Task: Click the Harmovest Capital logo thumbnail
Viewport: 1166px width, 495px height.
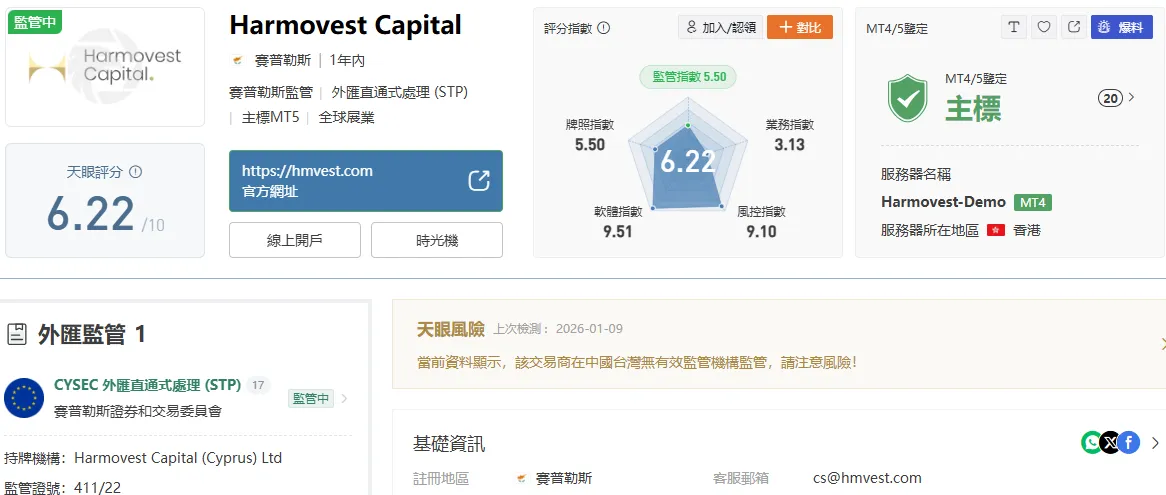Action: tap(105, 67)
